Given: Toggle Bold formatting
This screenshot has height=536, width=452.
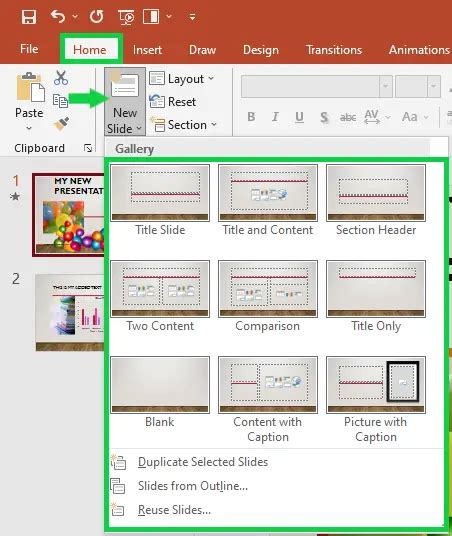Looking at the screenshot, I should 251,117.
